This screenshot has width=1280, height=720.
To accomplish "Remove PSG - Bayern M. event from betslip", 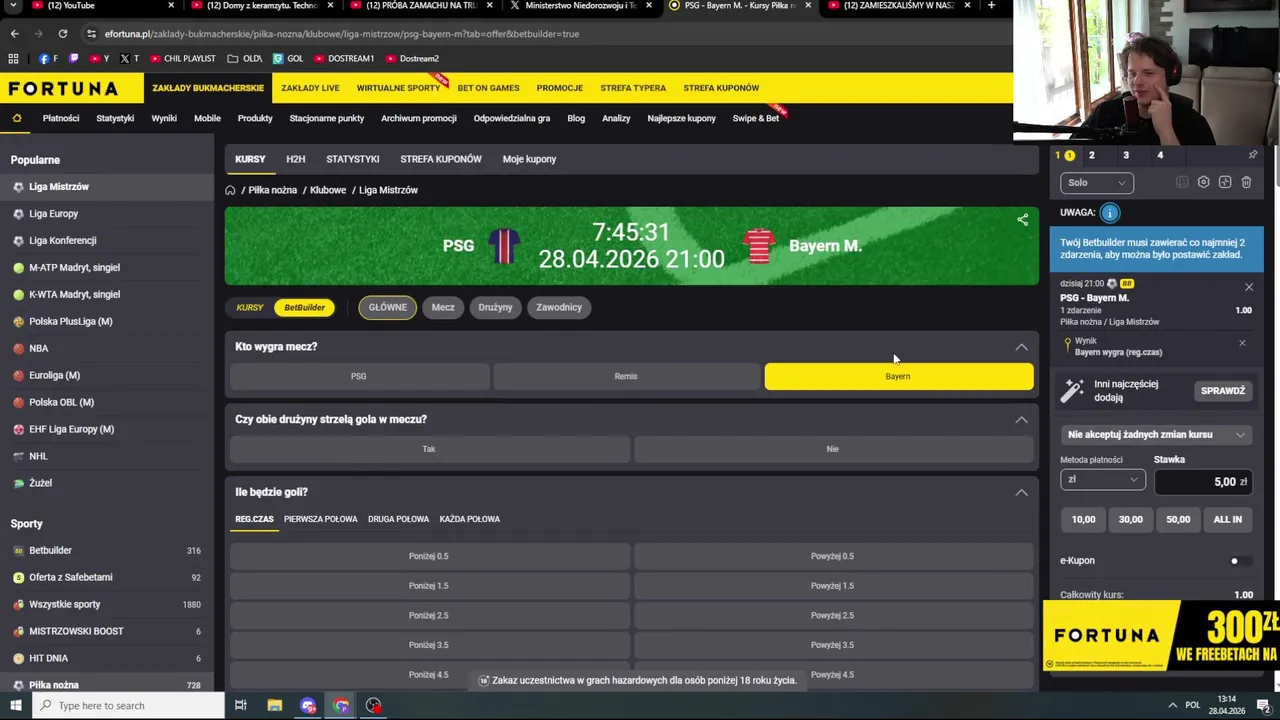I will [x=1248, y=287].
